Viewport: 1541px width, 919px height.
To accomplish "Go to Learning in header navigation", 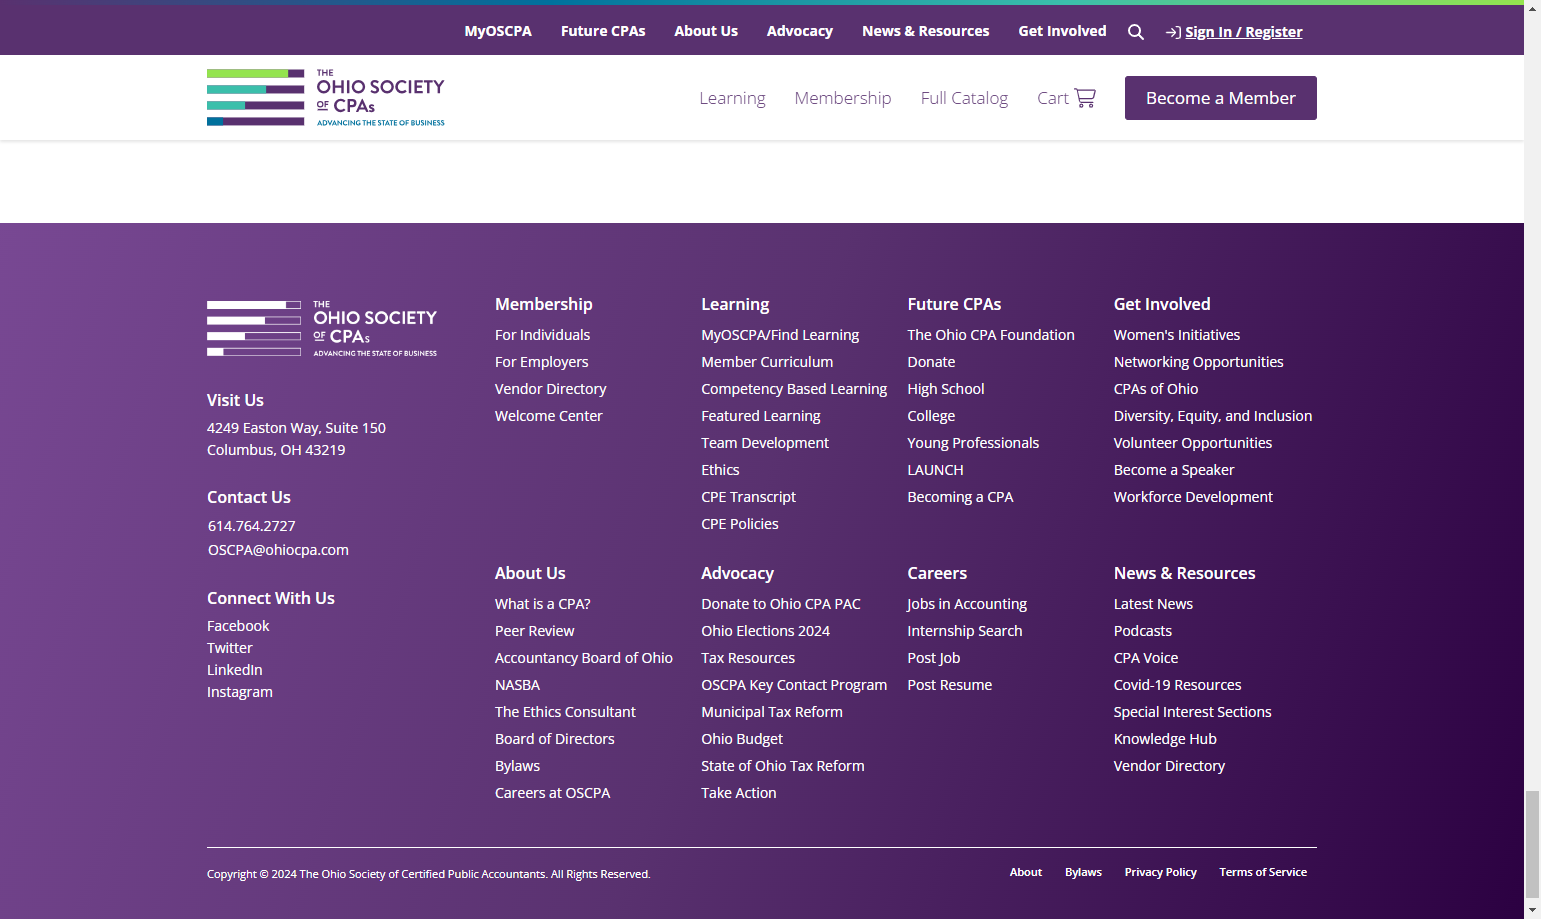I will click(x=732, y=98).
